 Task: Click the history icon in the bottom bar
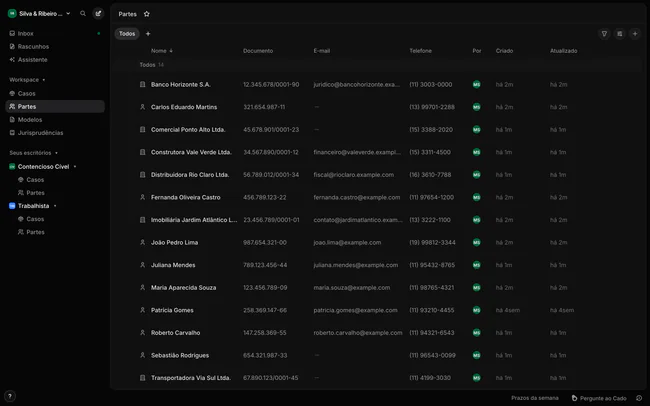(639, 398)
